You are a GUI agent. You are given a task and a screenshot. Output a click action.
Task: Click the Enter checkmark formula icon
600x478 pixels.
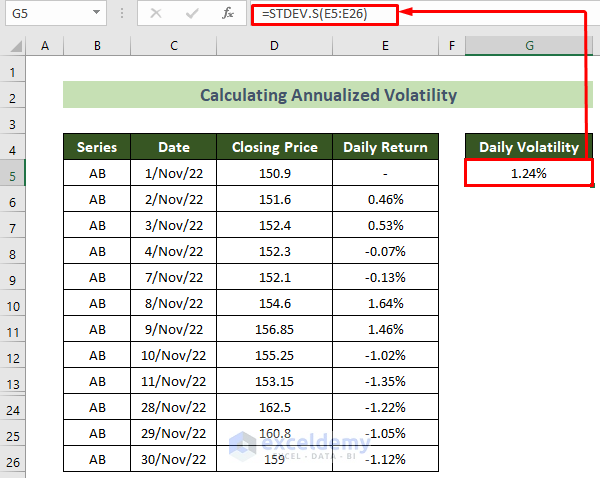tap(192, 14)
